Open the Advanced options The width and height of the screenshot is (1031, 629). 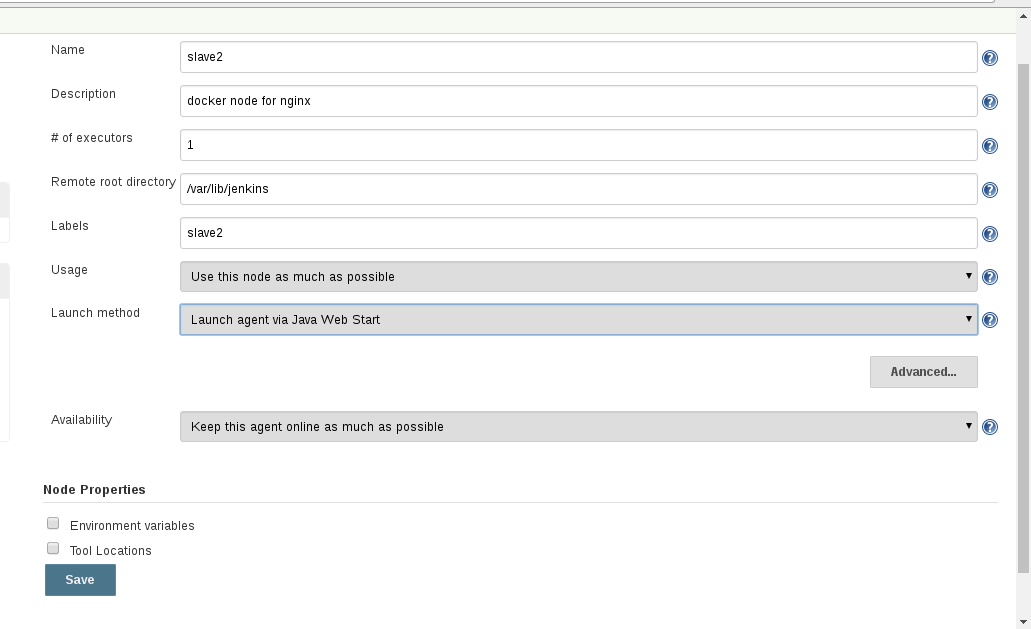(922, 371)
